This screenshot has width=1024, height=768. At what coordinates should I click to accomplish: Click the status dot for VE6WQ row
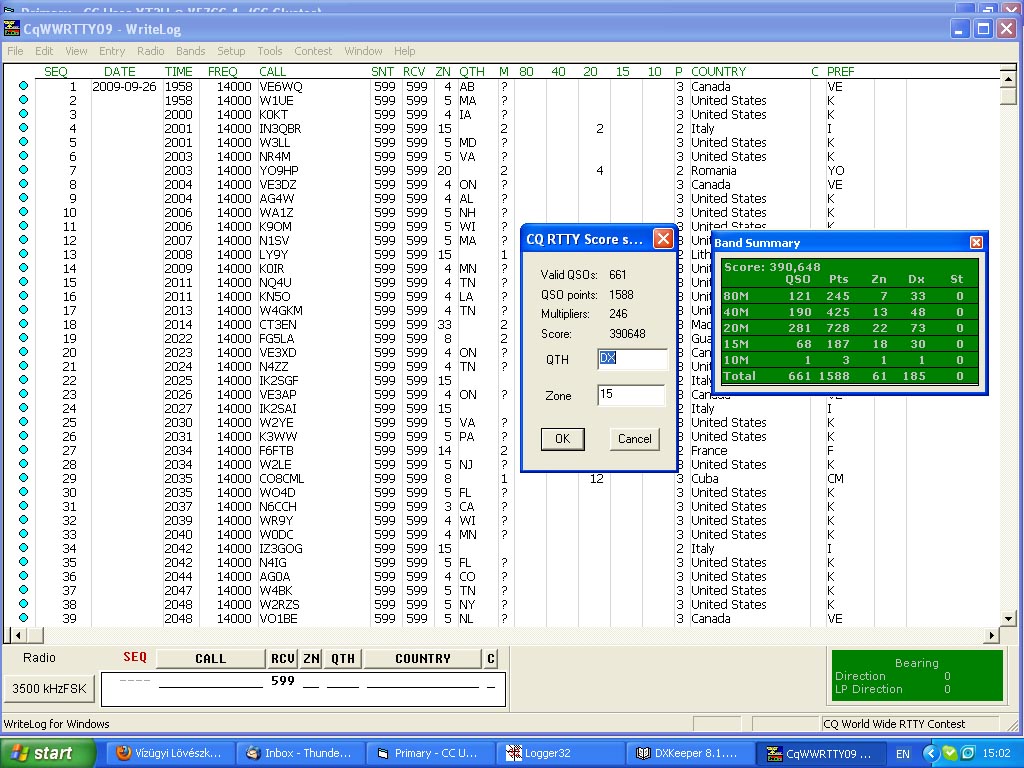(x=24, y=86)
